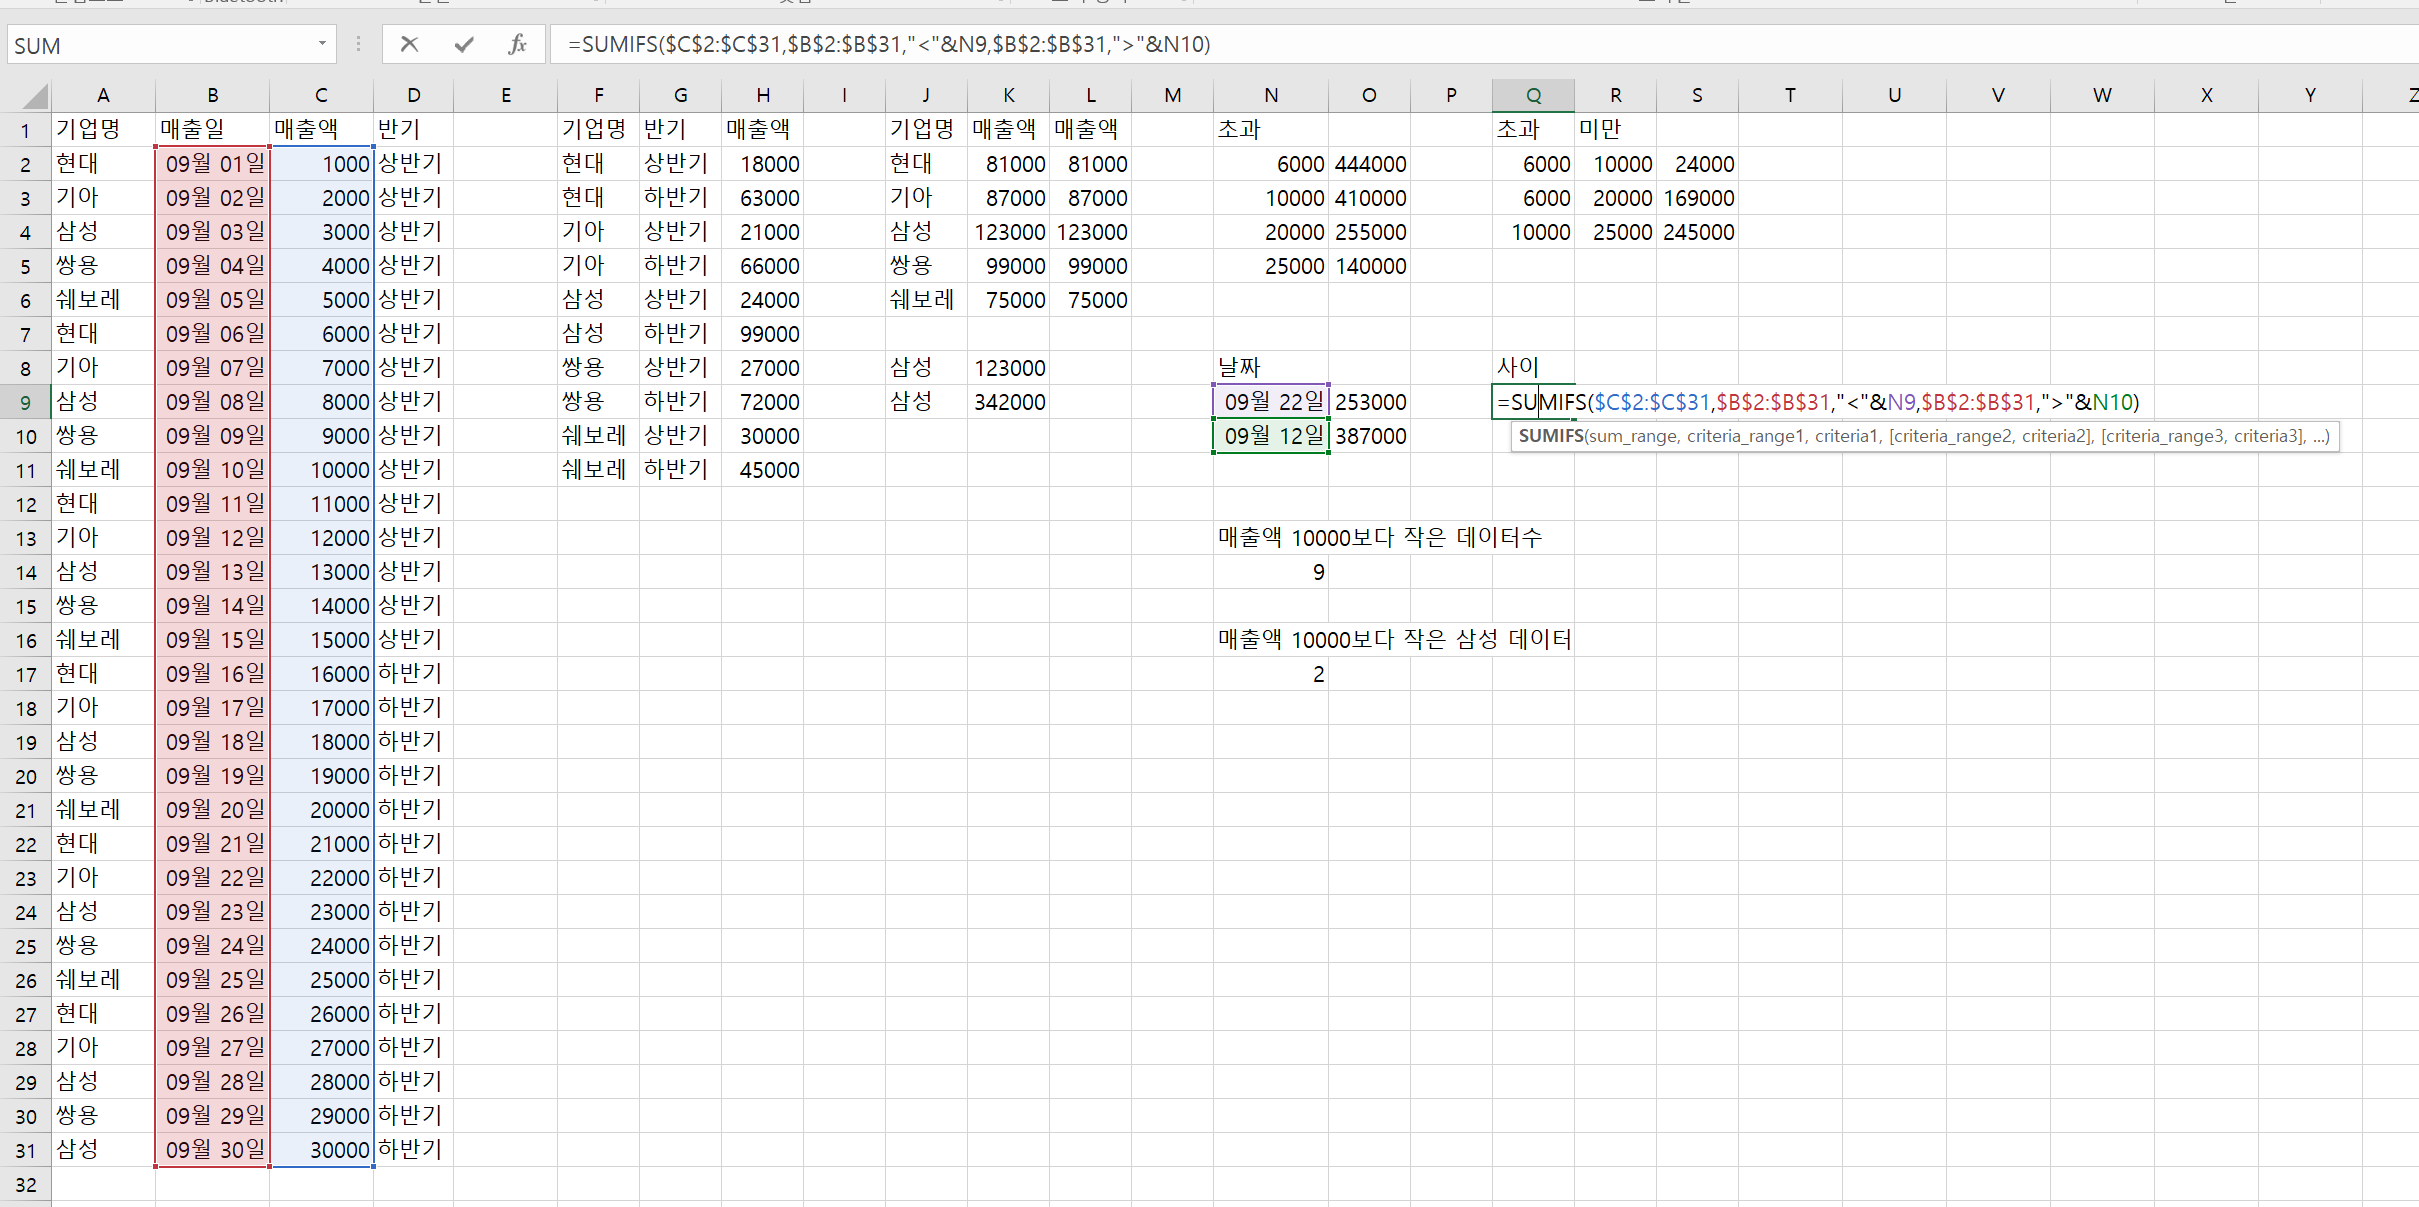Open Insert Function via fx icon
The image size is (2419, 1207).
point(517,44)
